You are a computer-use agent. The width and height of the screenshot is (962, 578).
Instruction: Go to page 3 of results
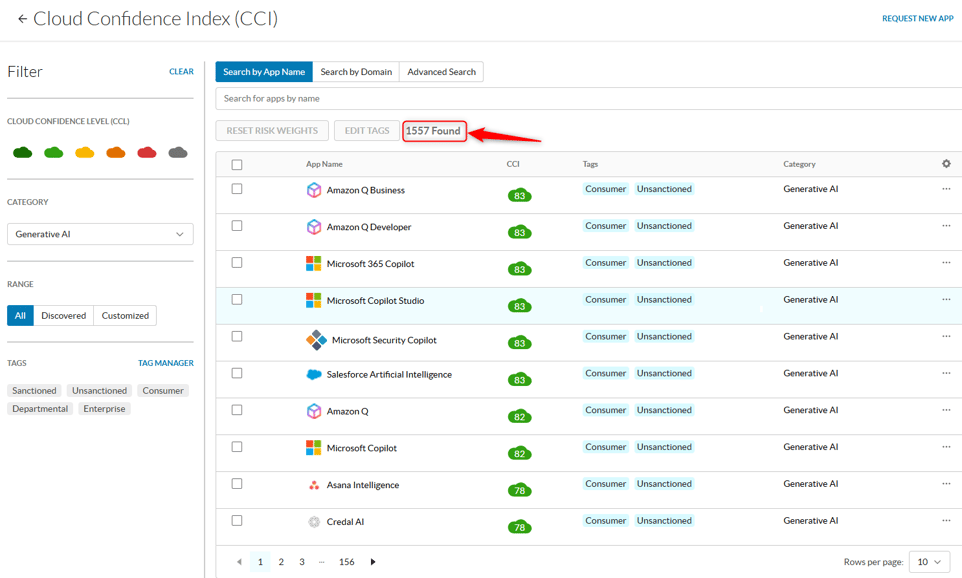point(302,561)
